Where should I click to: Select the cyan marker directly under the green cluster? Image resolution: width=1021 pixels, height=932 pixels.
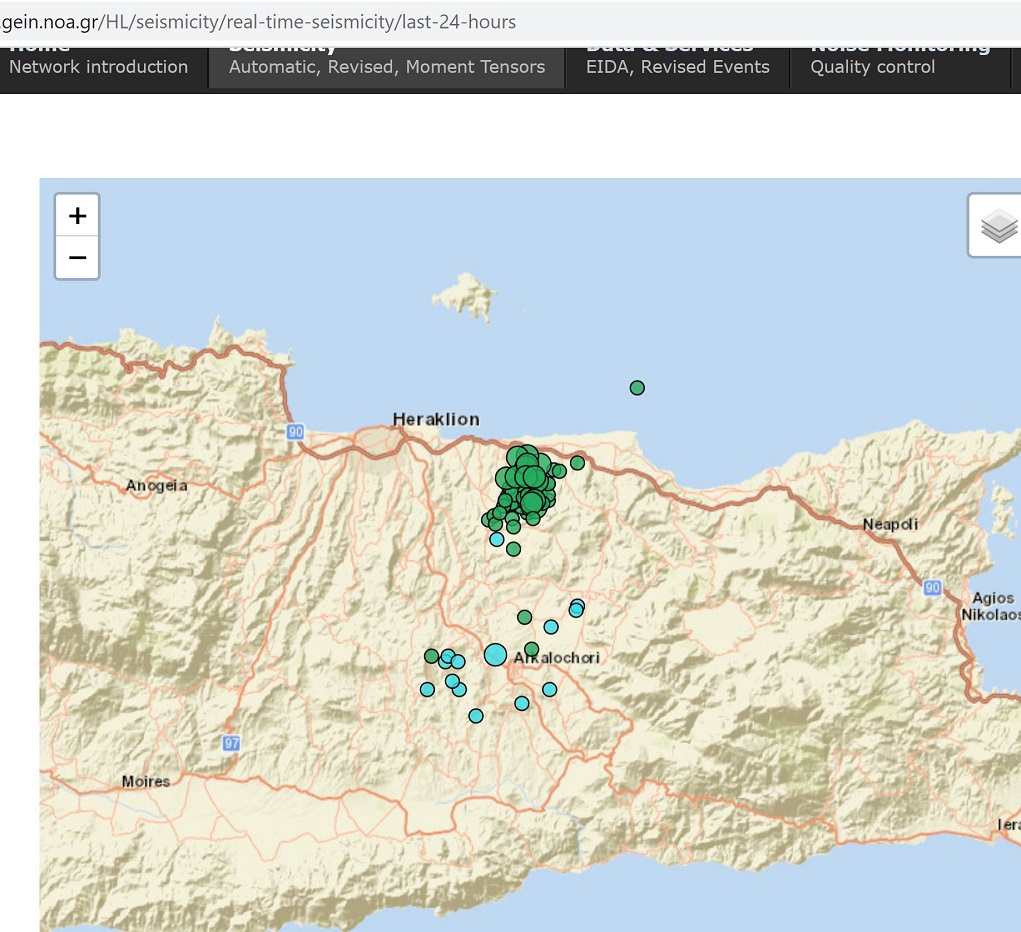[497, 539]
